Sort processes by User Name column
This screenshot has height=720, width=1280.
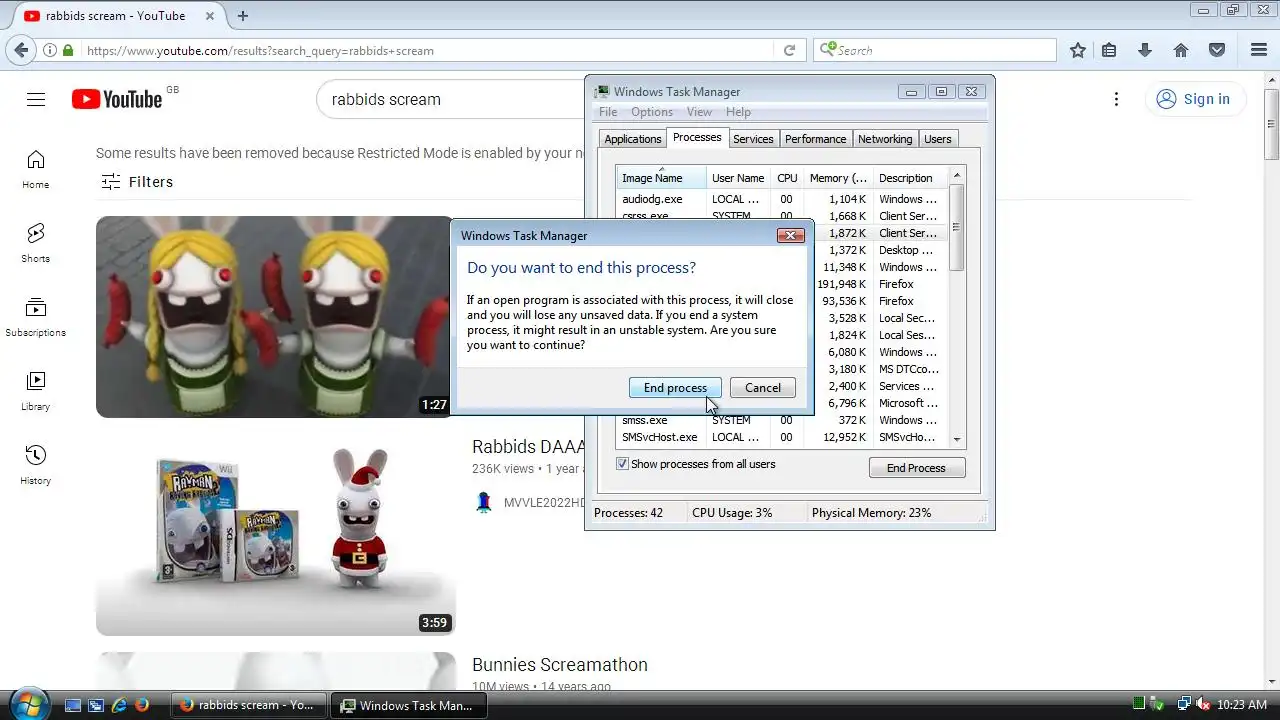click(x=738, y=178)
